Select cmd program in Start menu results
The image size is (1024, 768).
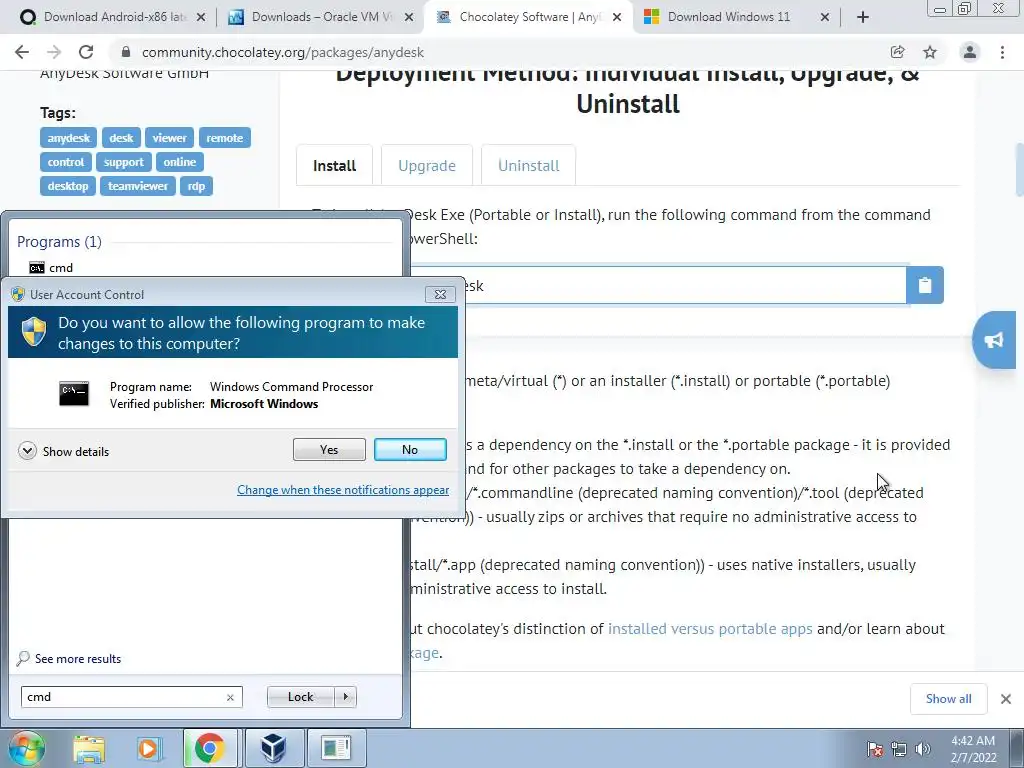click(52, 268)
